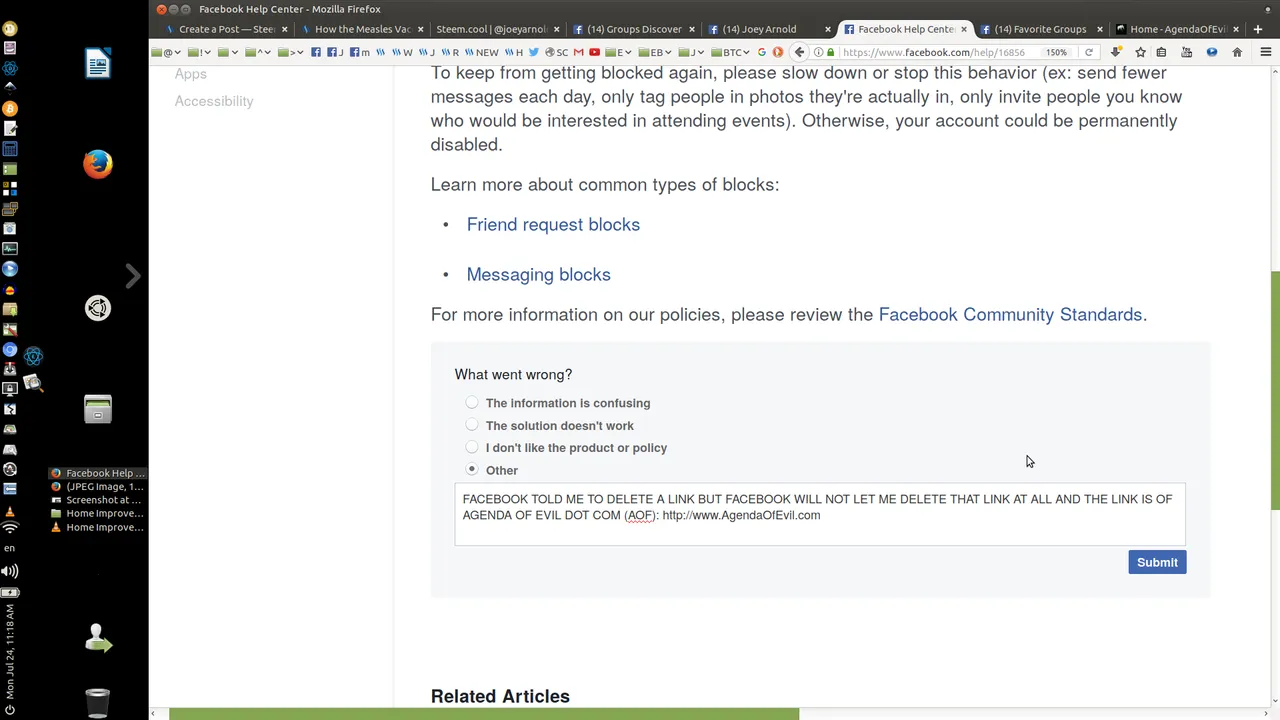The height and width of the screenshot is (720, 1280).
Task: Go back with the Firefox back arrow
Action: [799, 52]
